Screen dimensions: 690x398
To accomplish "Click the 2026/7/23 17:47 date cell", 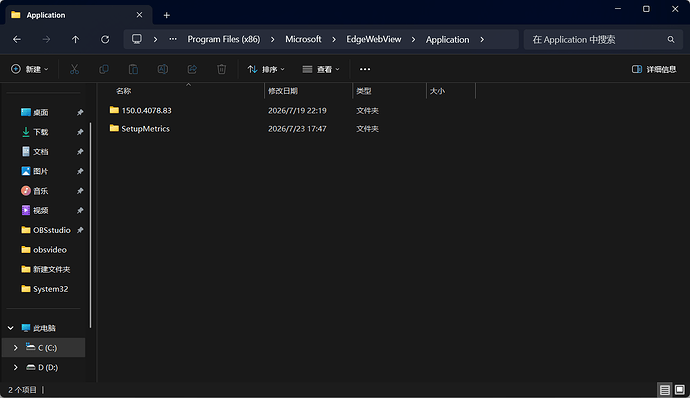I will point(297,129).
